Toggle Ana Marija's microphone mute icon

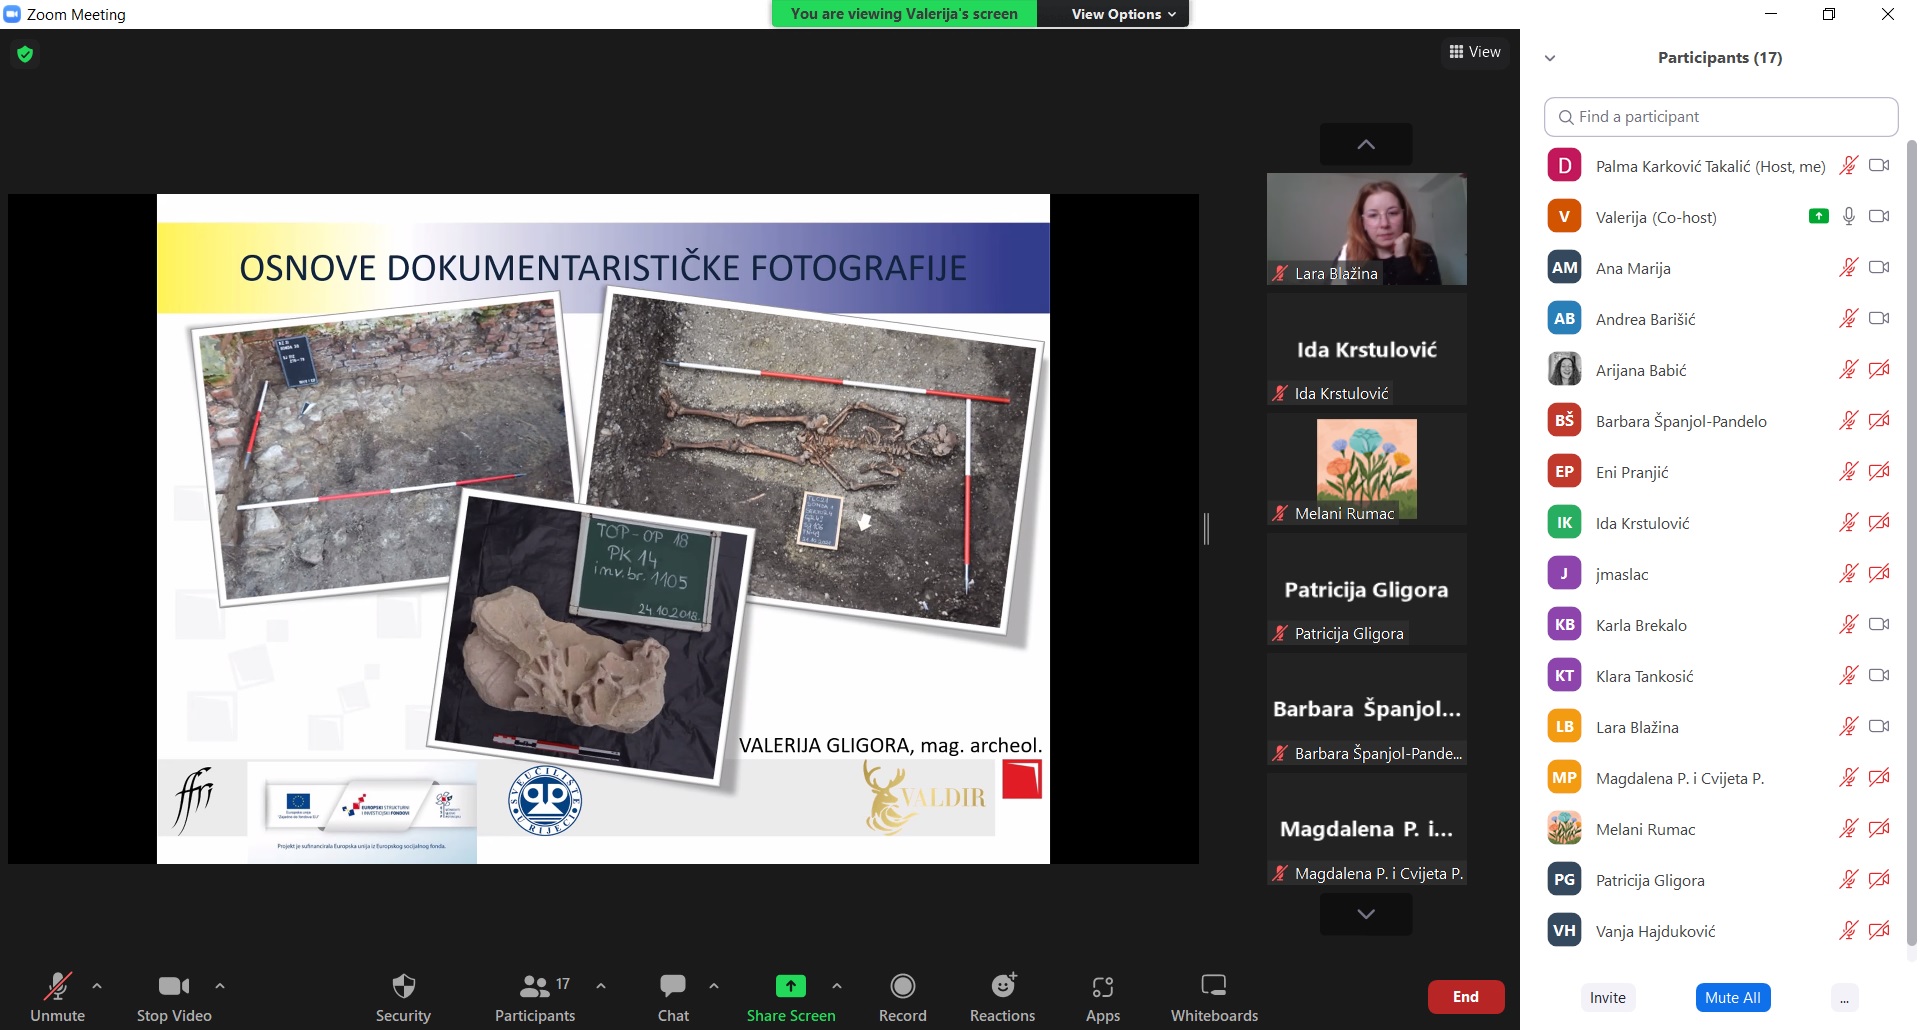point(1848,268)
